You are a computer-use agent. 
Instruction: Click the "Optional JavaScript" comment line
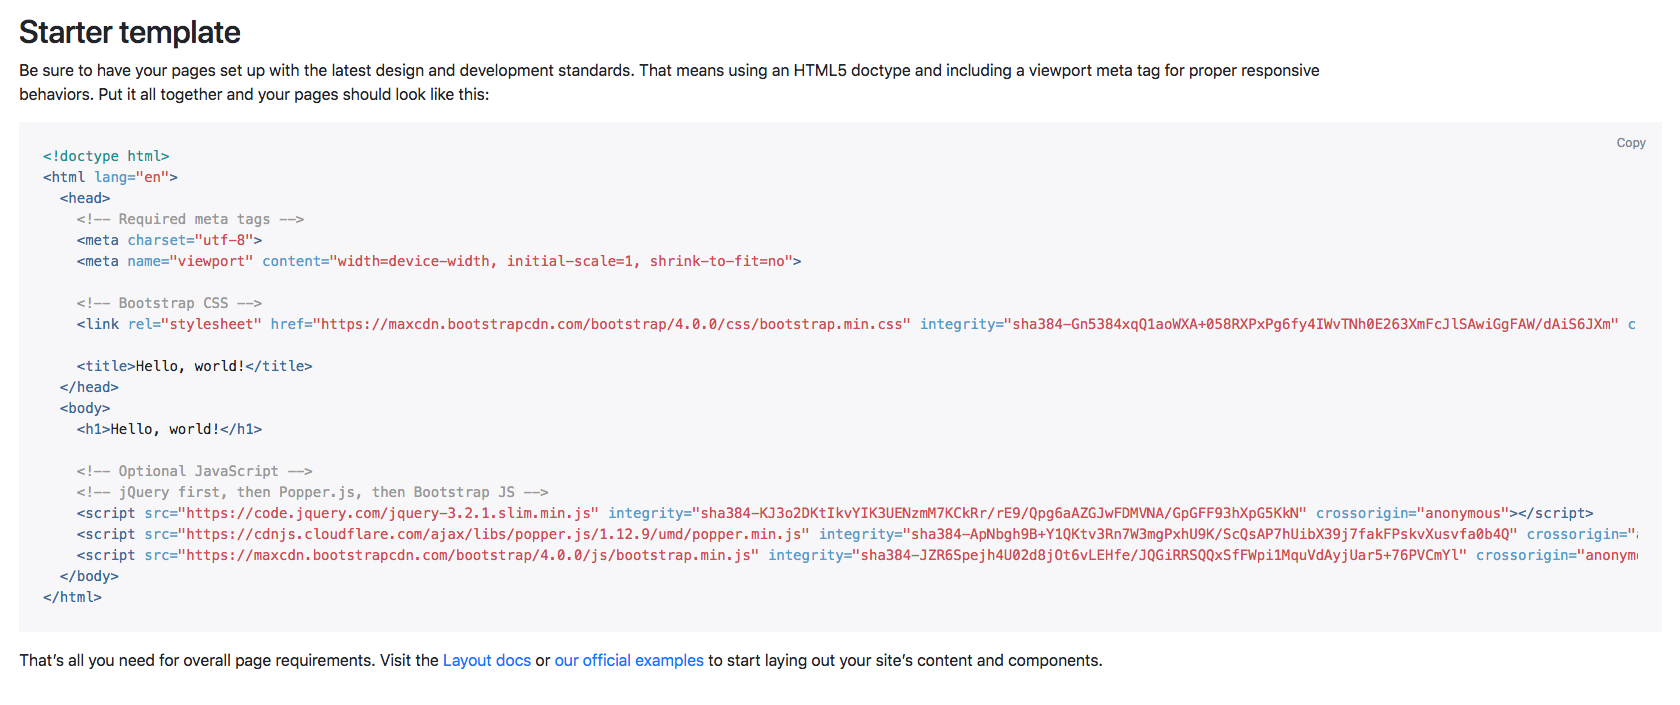(194, 471)
